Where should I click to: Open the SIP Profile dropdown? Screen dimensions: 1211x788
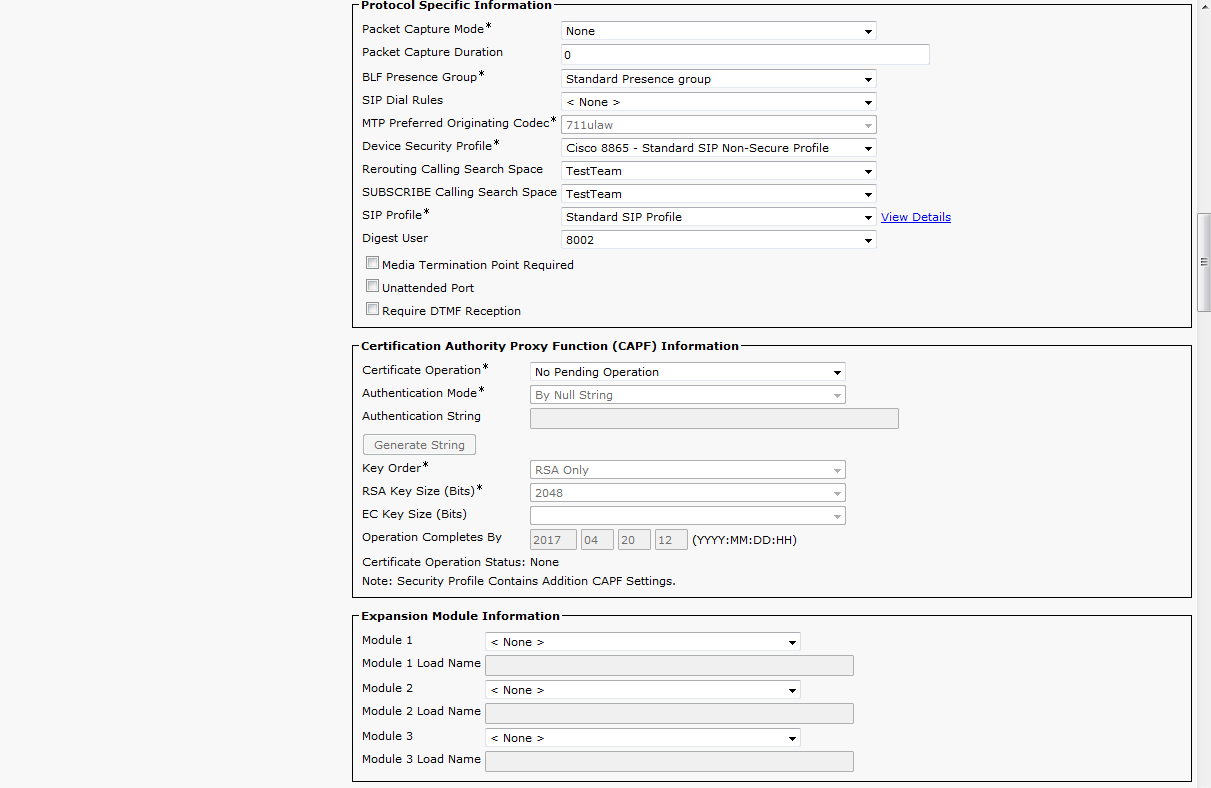718,217
